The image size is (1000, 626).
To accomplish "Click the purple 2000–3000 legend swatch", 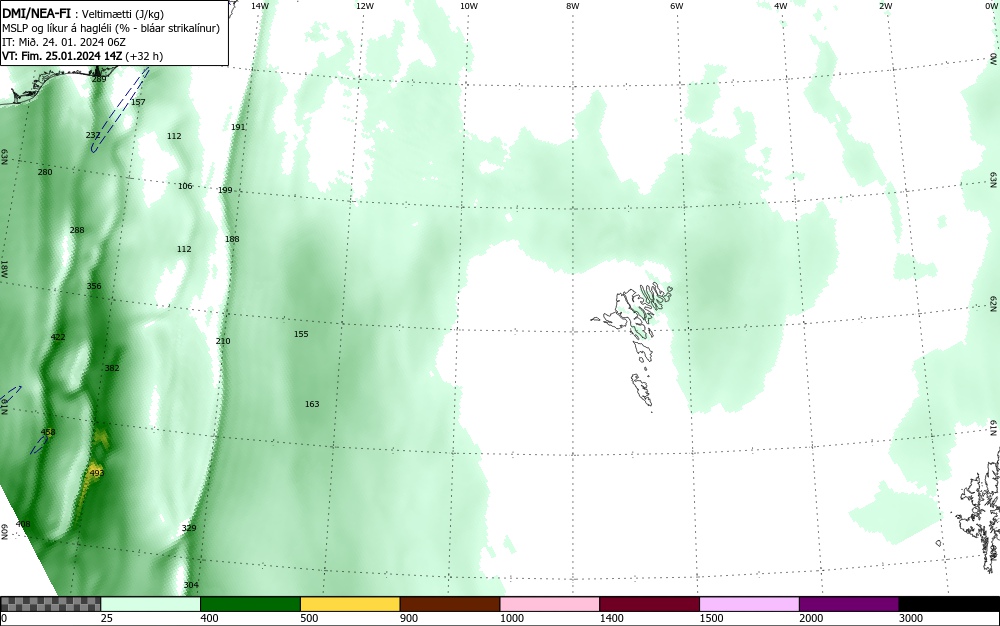I will pyautogui.click(x=849, y=604).
